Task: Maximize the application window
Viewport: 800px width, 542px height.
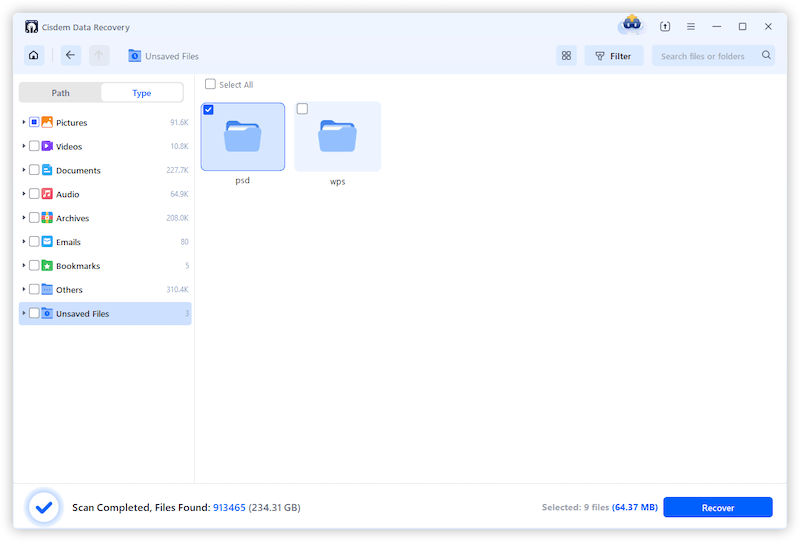Action: (x=742, y=27)
